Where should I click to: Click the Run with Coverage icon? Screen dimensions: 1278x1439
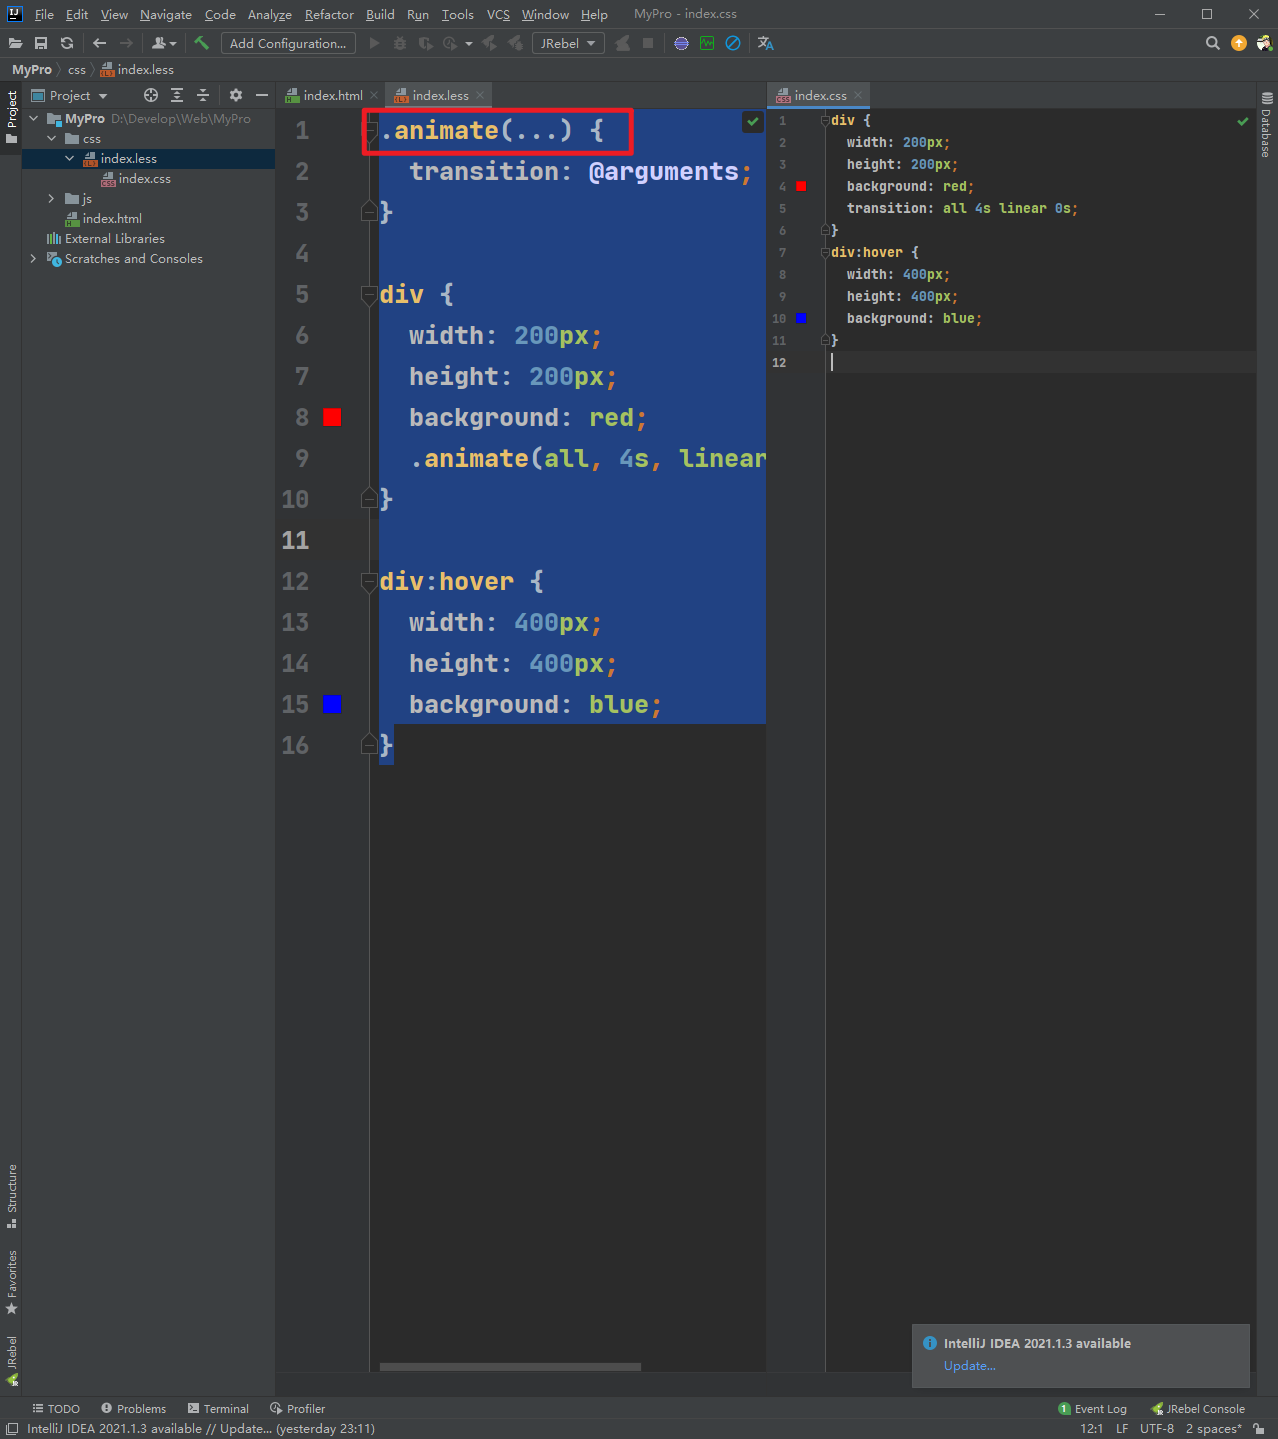425,43
